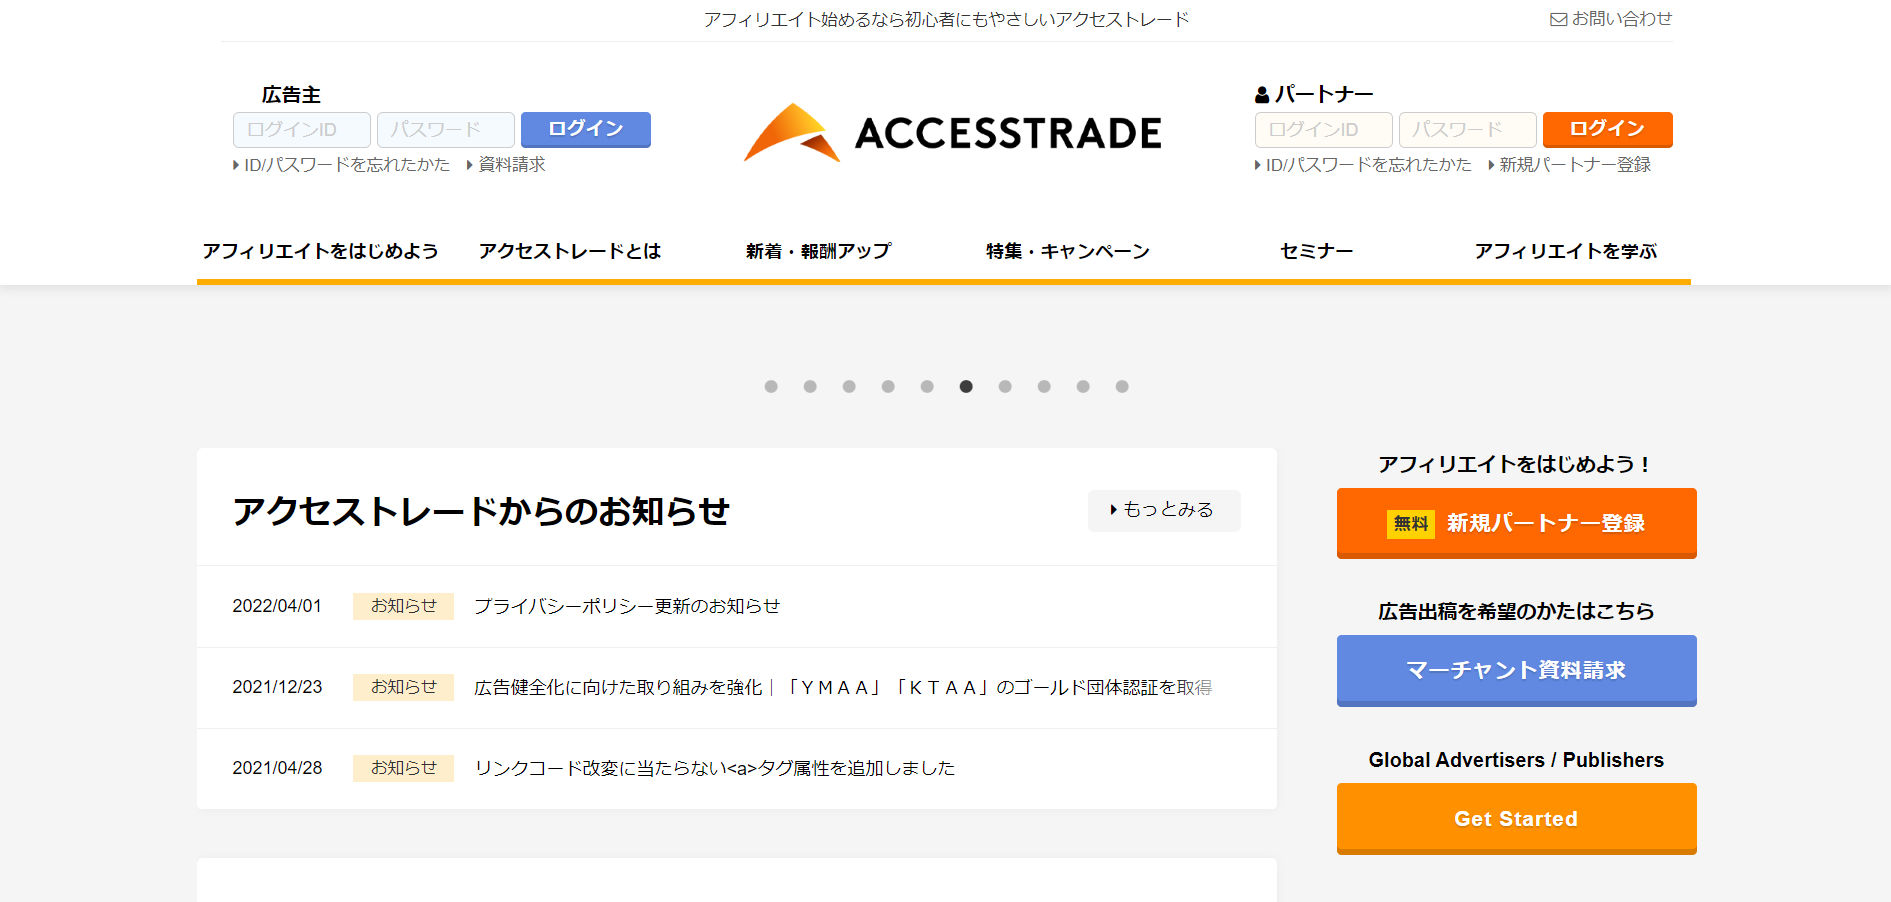1891x902 pixels.
Task: Open the 資料請求 link
Action: pos(506,165)
